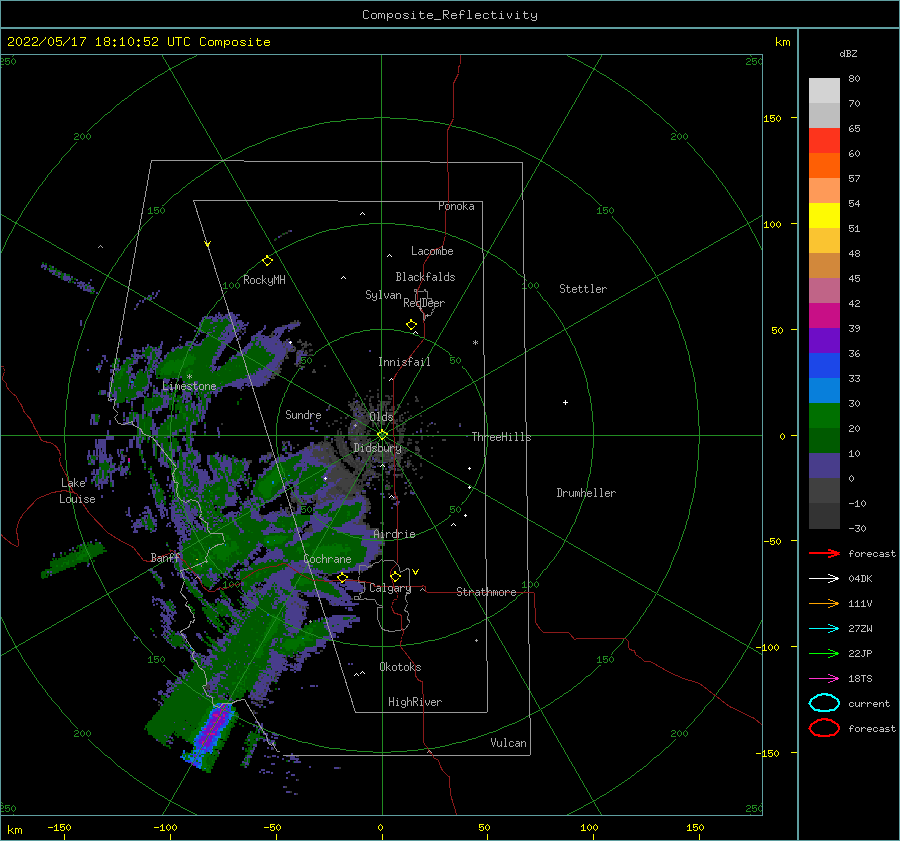Click the 04DK legend text
The width and height of the screenshot is (900, 841).
point(860,579)
